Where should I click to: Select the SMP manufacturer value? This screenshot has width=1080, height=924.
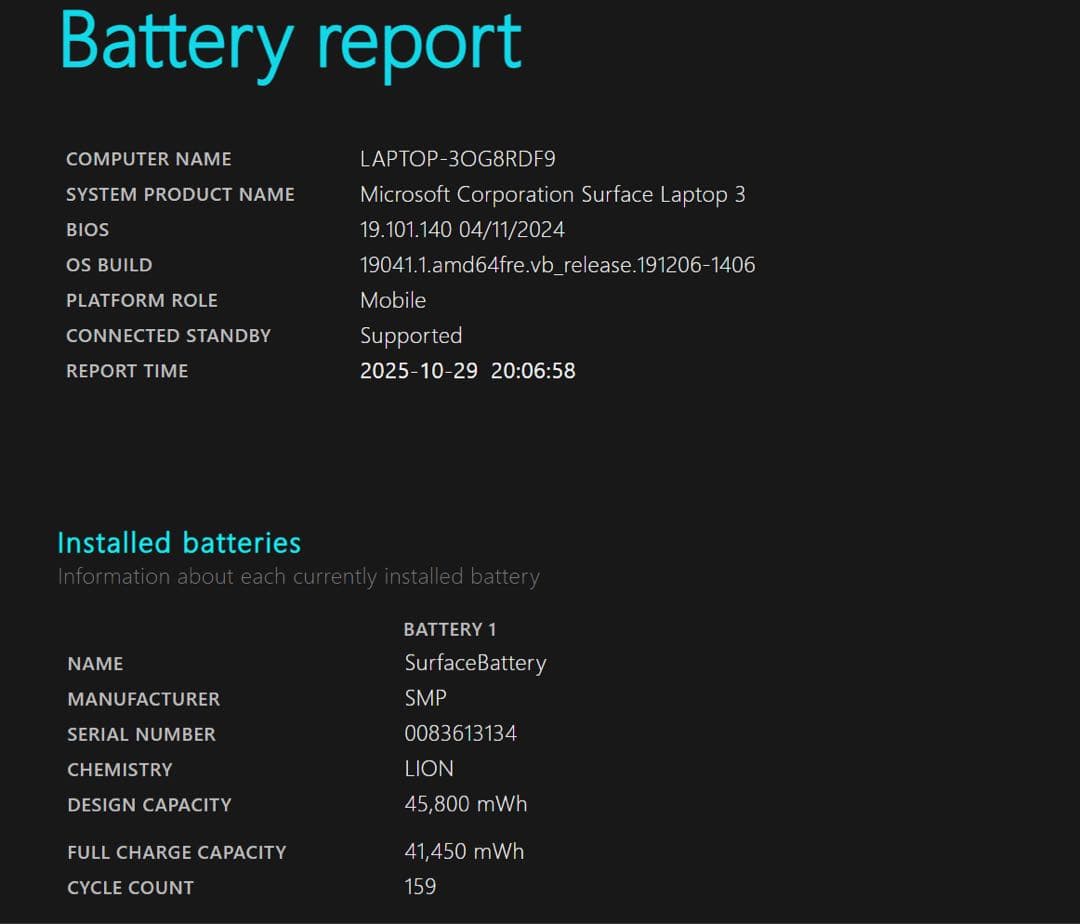426,698
